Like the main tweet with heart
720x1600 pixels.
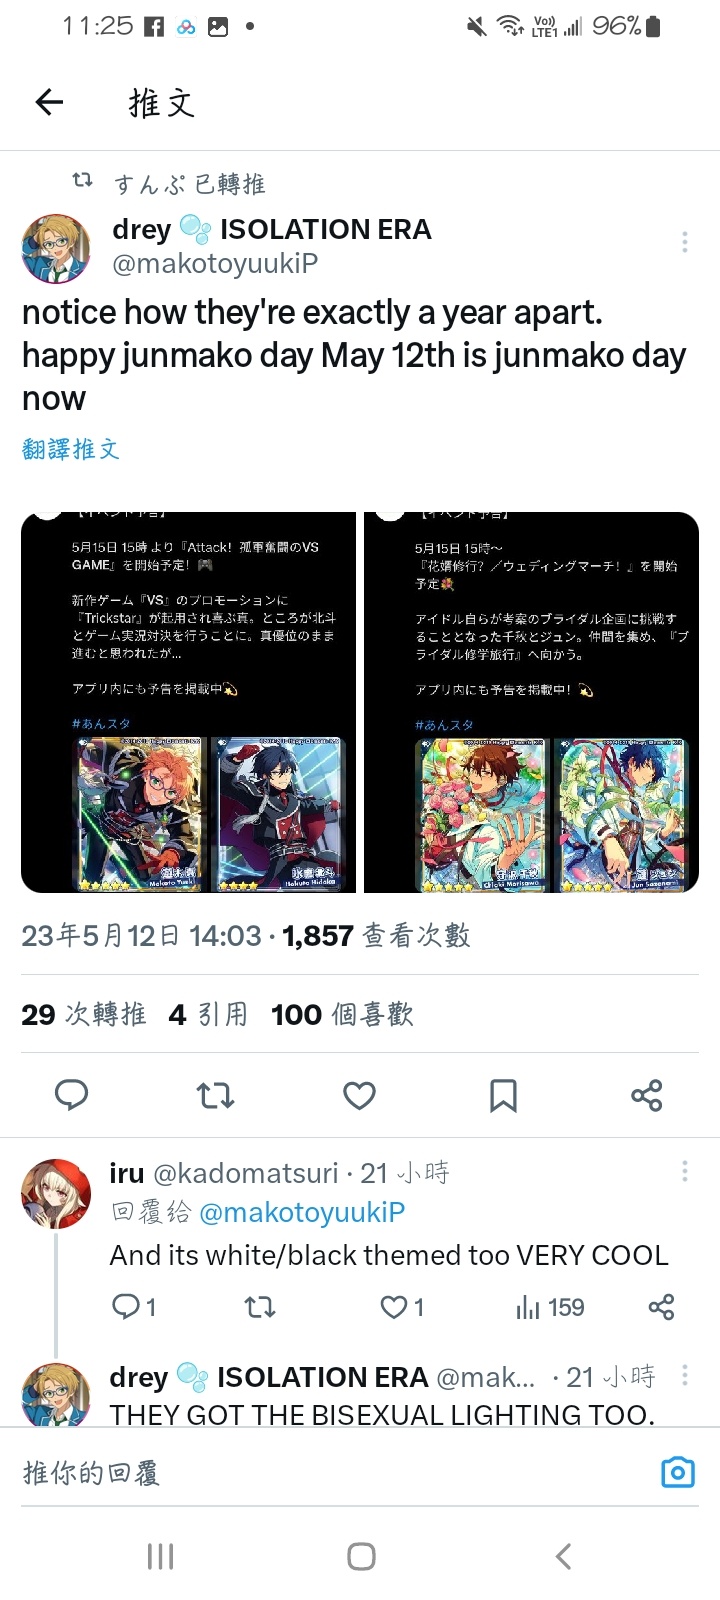pos(359,1096)
